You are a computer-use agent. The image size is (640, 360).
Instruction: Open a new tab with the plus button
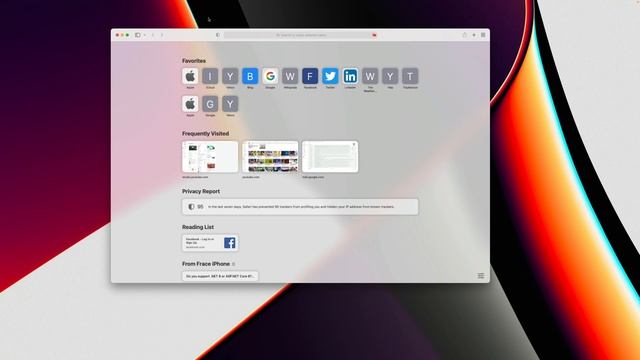pos(474,35)
